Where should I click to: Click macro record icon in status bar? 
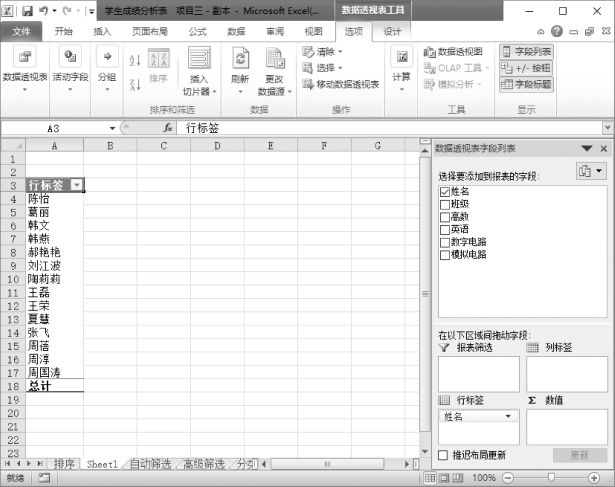44,478
